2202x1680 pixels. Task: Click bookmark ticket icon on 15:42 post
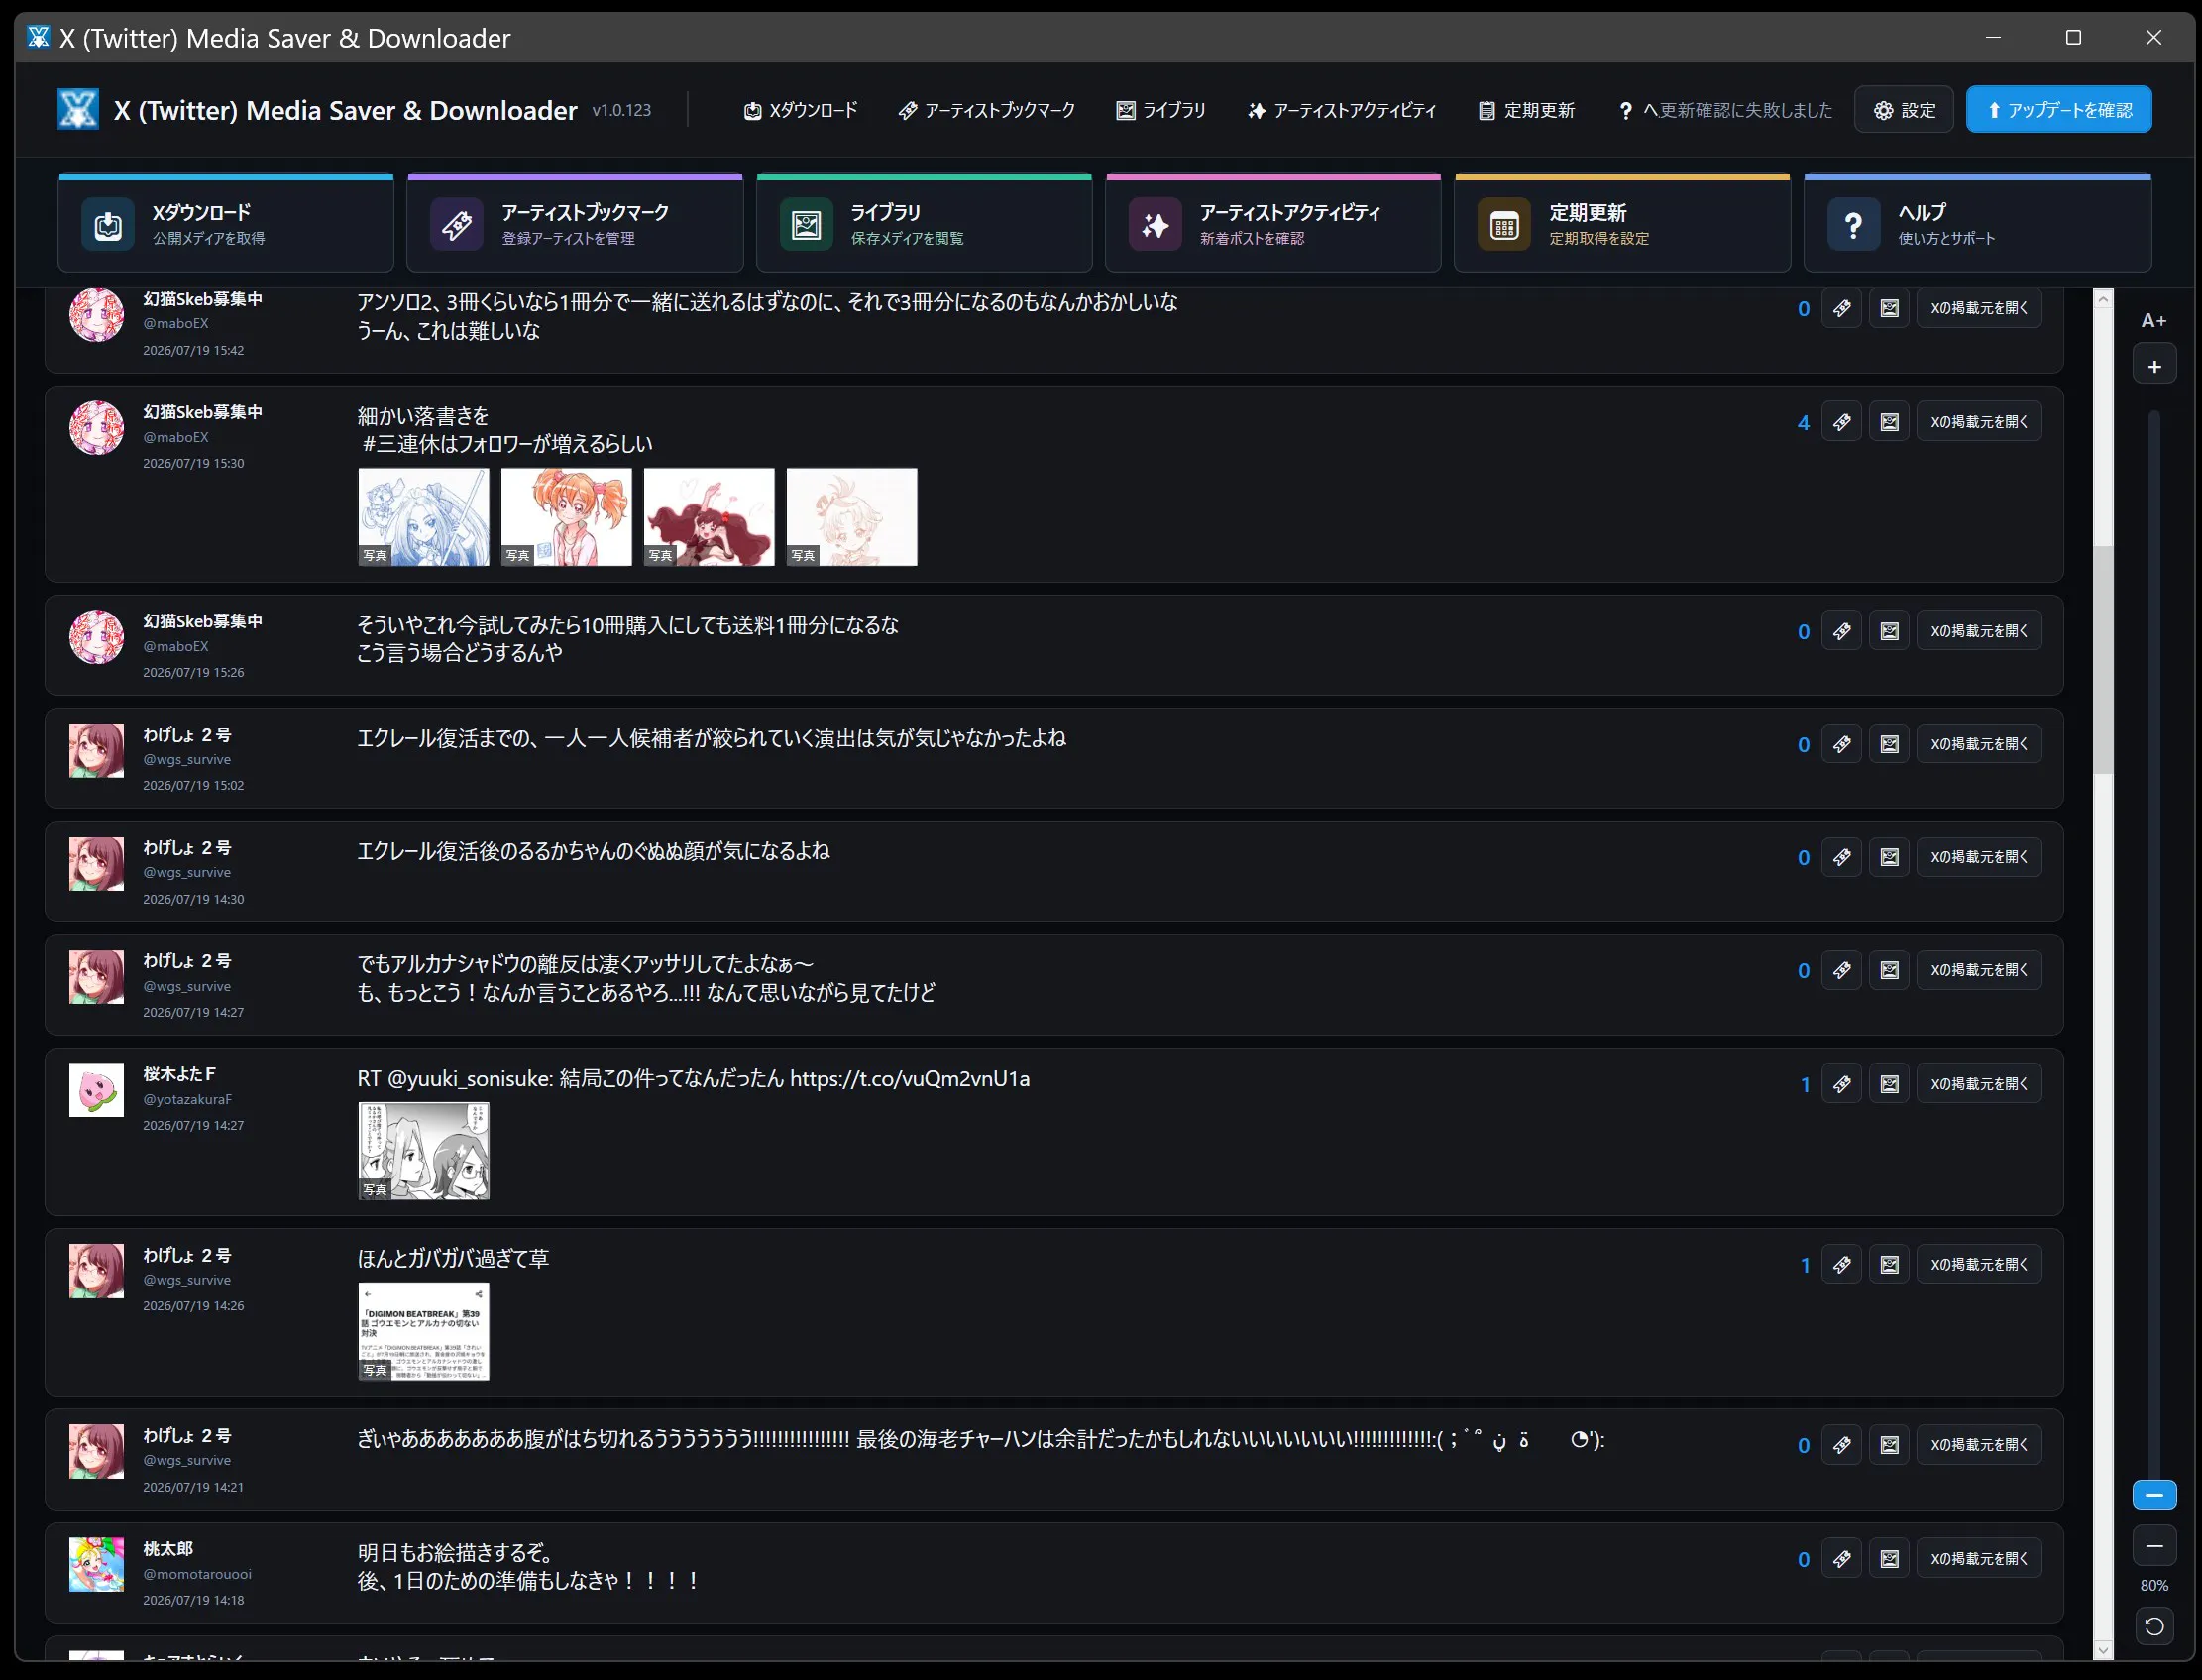1841,308
